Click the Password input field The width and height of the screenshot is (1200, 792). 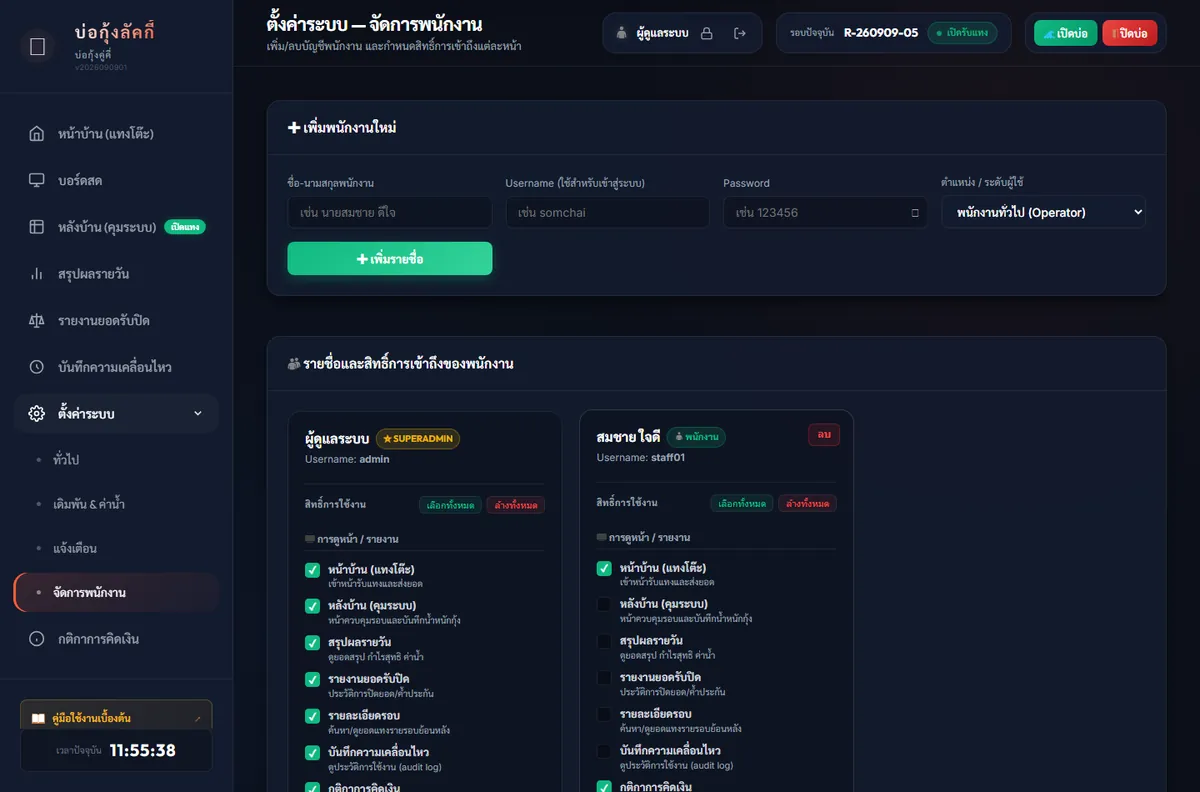826,212
